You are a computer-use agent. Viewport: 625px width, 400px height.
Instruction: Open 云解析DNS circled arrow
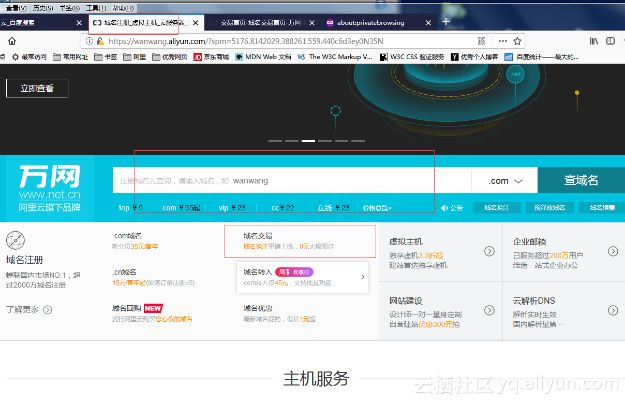[x=613, y=310]
